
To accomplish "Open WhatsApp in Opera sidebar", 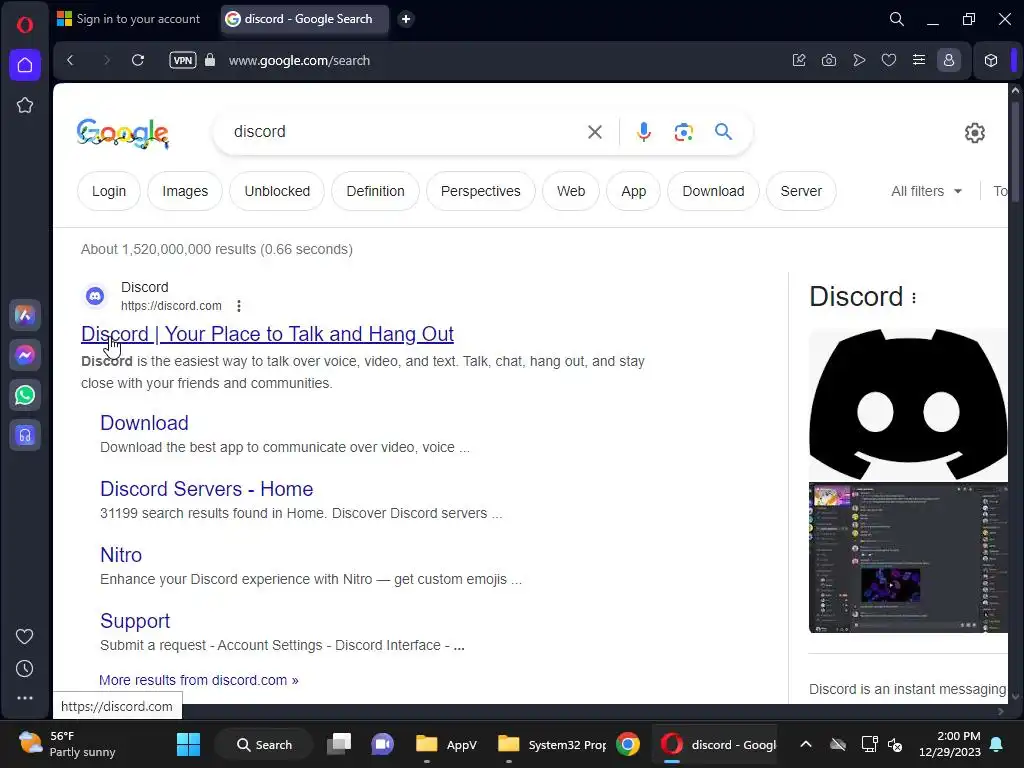I will [x=25, y=395].
